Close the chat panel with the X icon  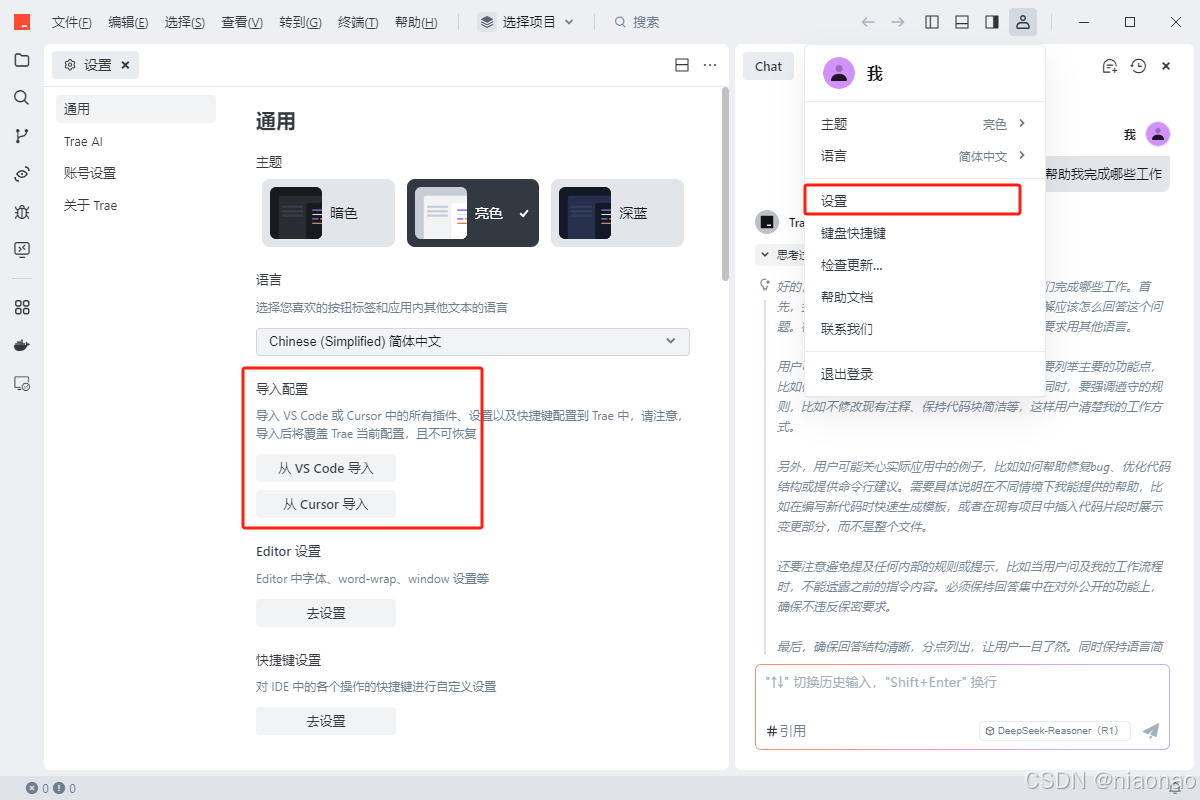[1166, 66]
